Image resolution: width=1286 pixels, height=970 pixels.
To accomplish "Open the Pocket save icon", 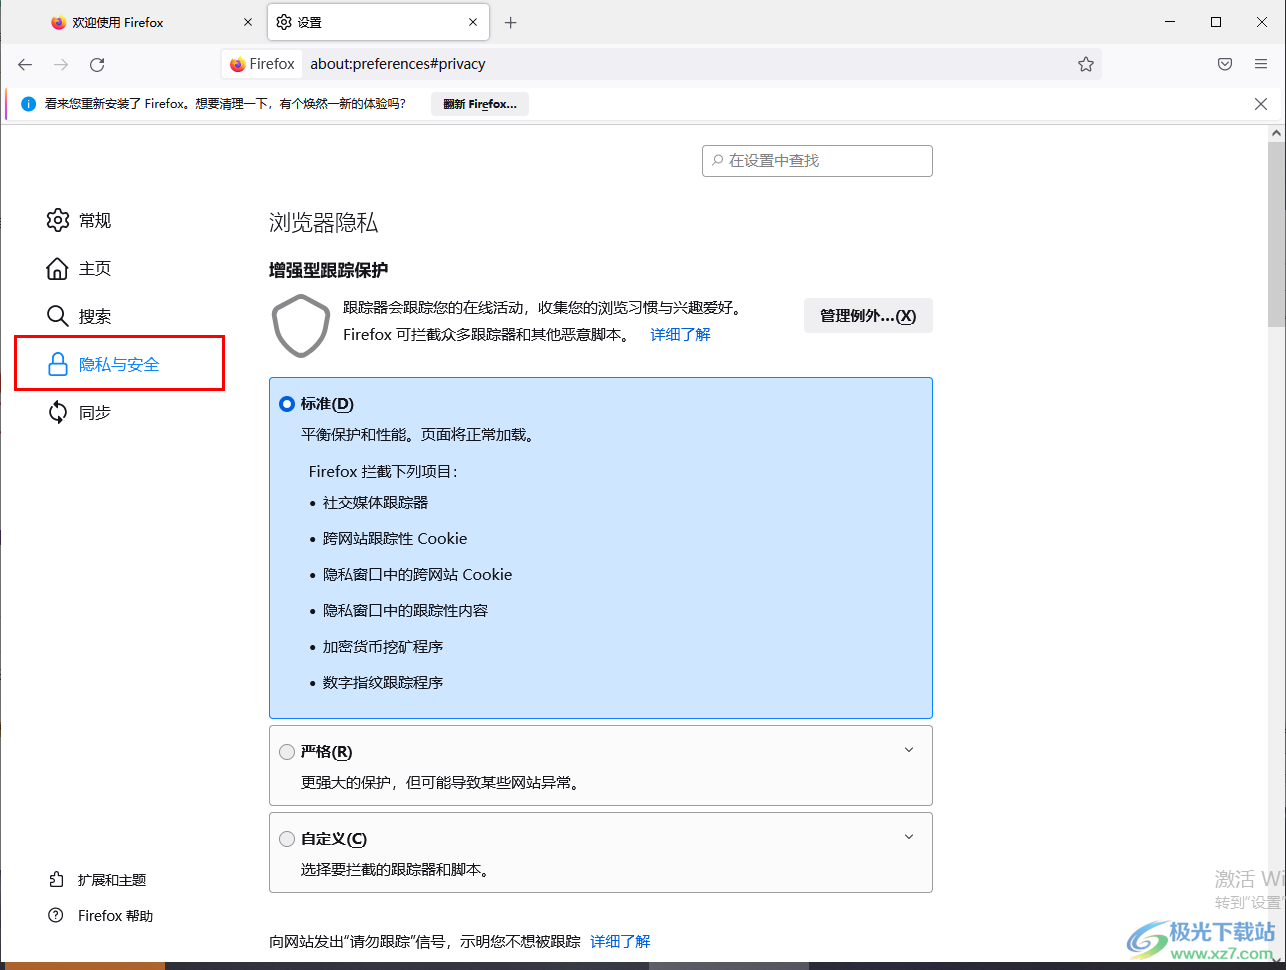I will 1225,64.
